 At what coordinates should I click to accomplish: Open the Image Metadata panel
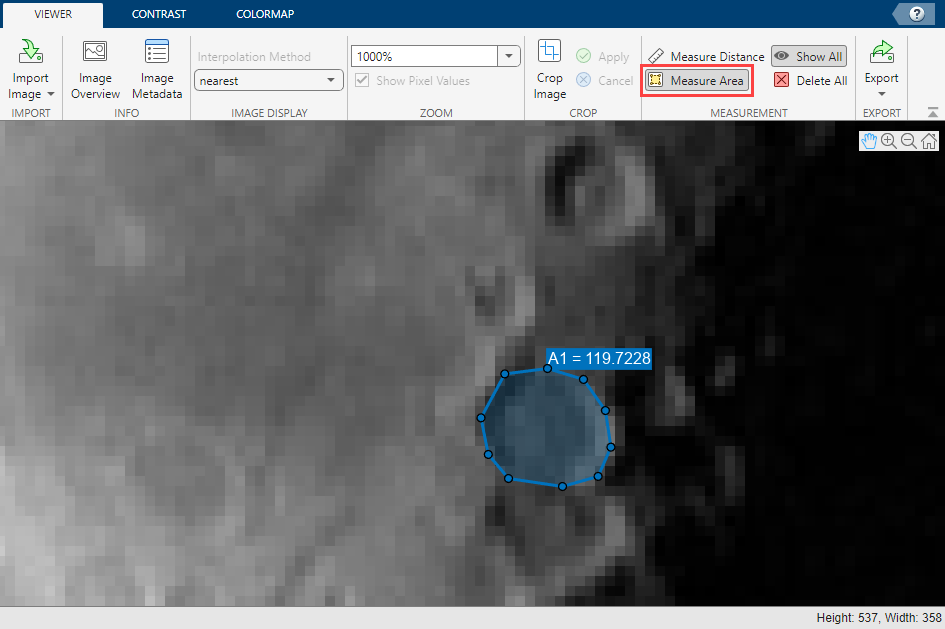point(157,68)
